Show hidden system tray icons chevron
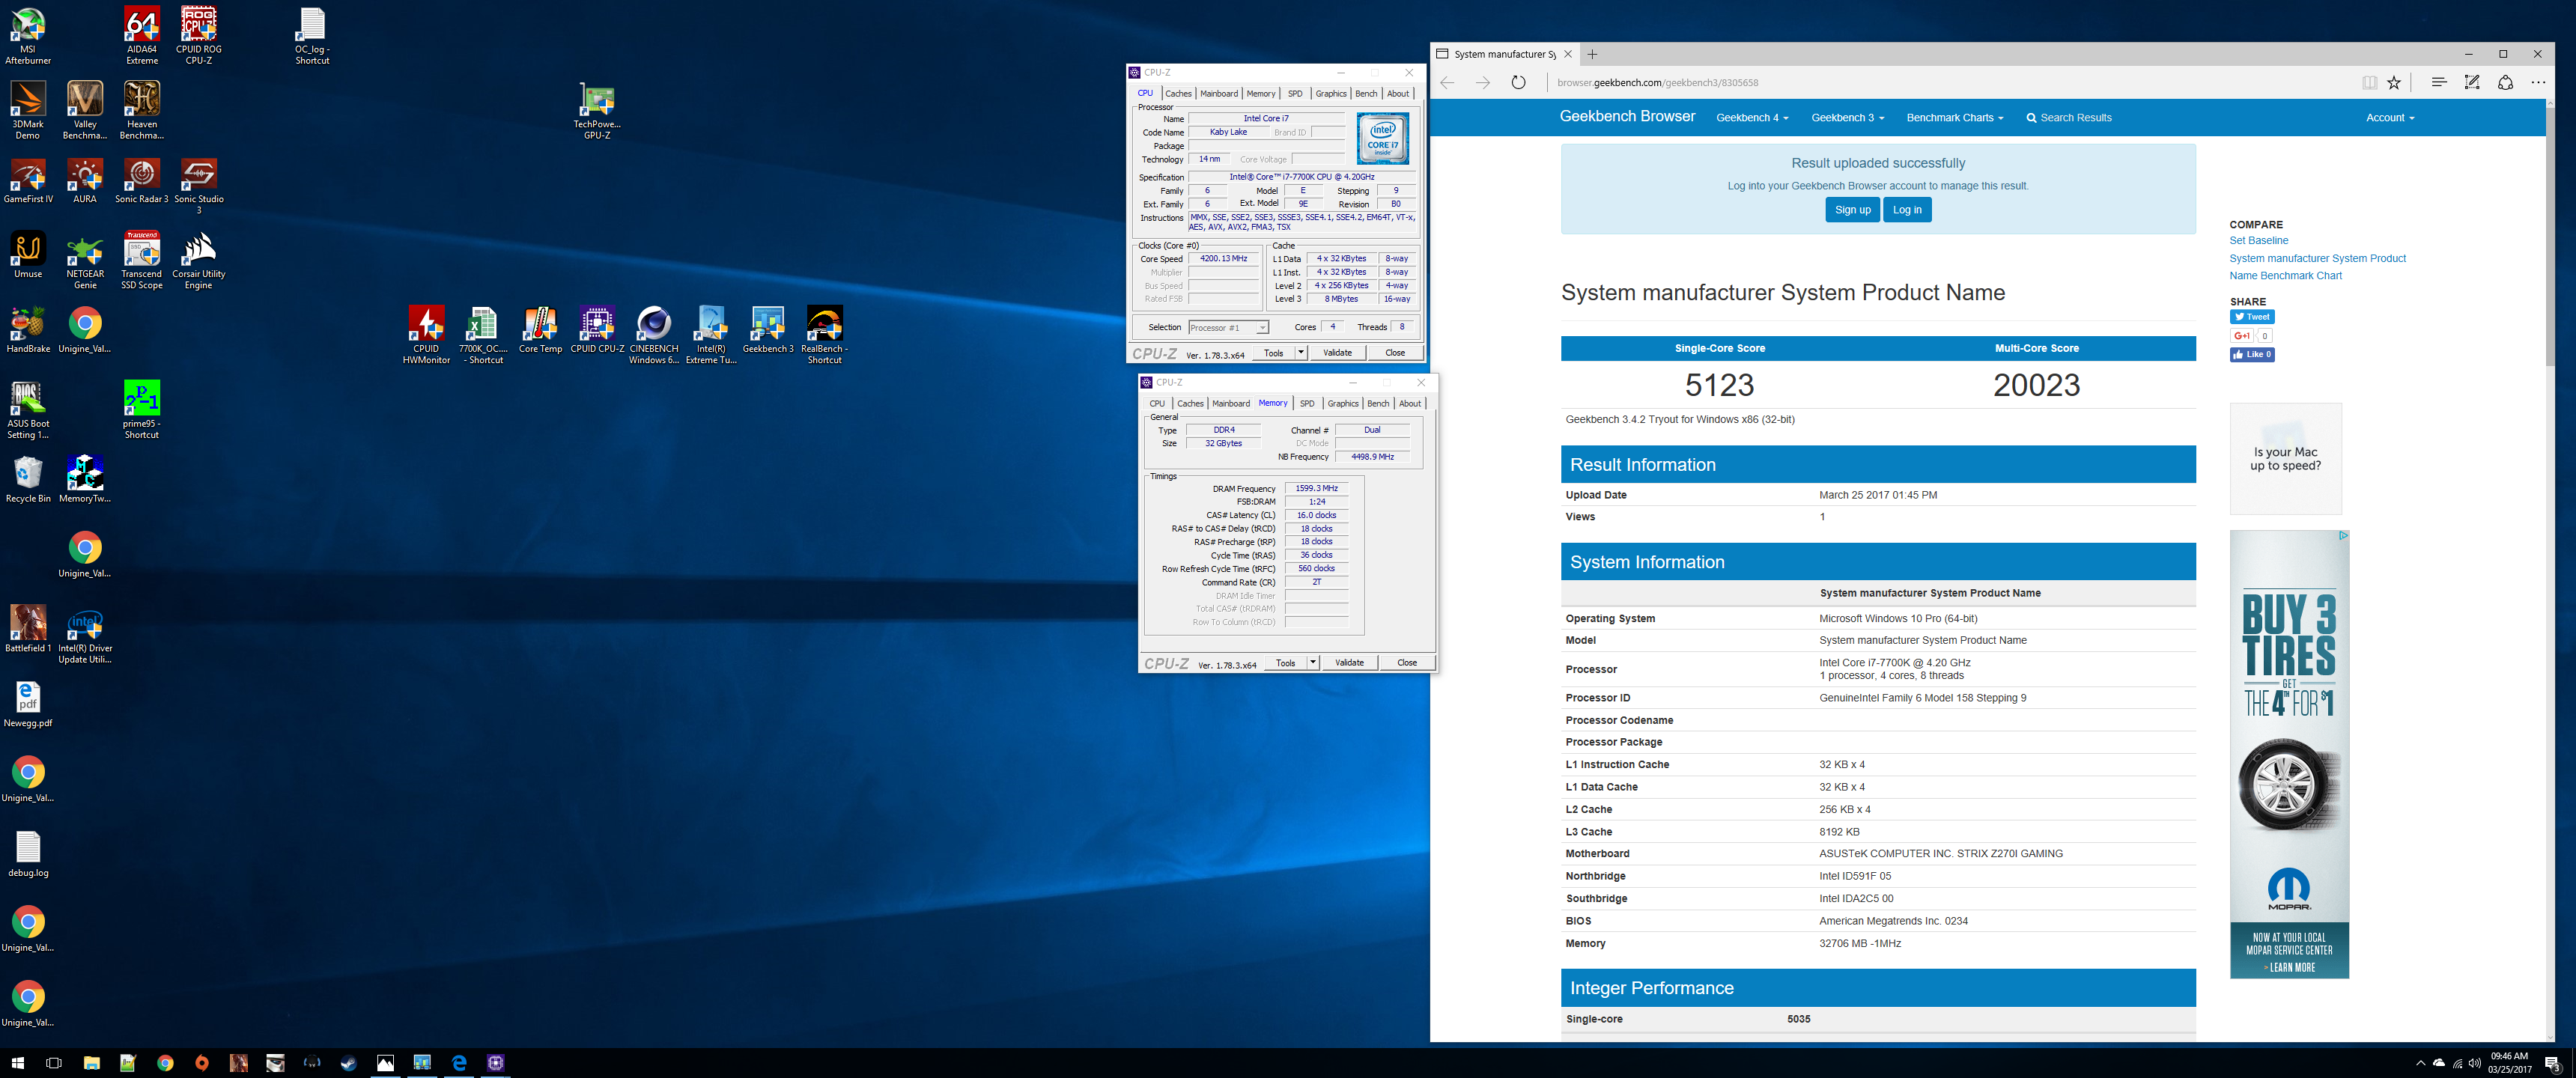This screenshot has width=2576, height=1078. 2420,1063
